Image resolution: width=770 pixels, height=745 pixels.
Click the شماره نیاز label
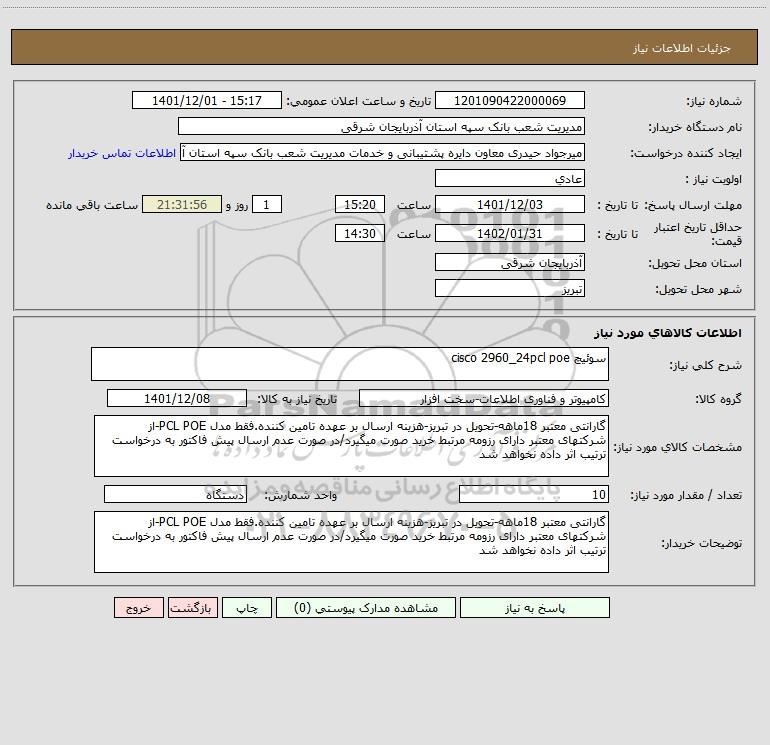coord(714,101)
